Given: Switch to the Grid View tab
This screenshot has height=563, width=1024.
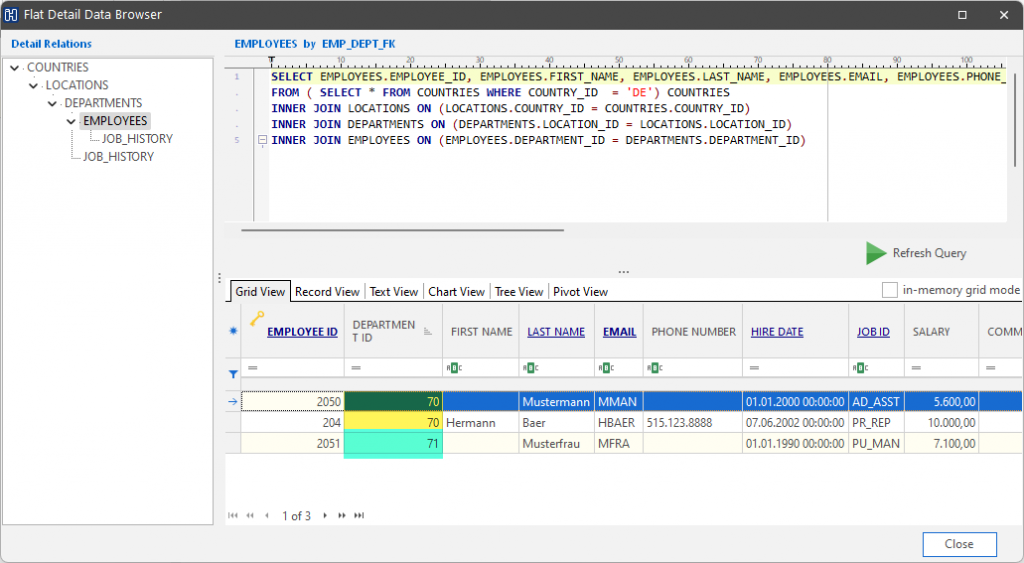Looking at the screenshot, I should [260, 292].
